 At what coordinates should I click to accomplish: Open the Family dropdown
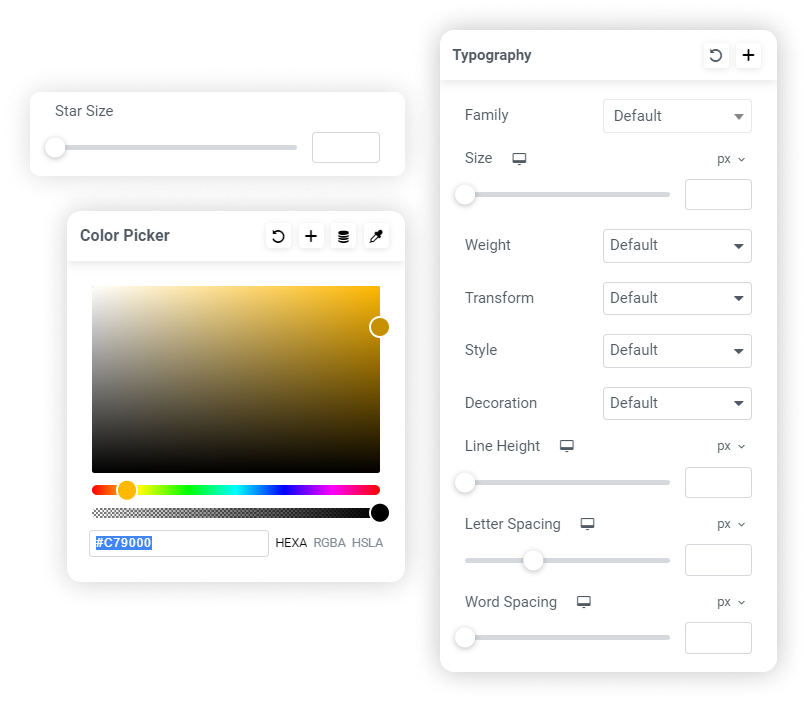click(677, 116)
